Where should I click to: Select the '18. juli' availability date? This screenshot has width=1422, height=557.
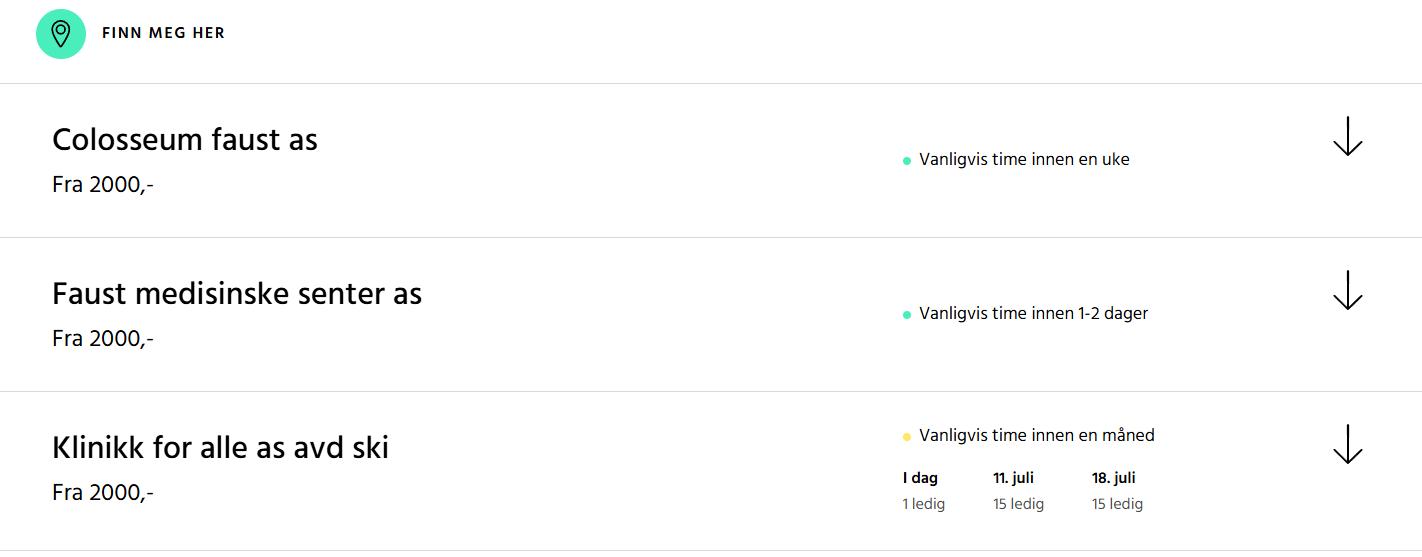coord(1113,478)
